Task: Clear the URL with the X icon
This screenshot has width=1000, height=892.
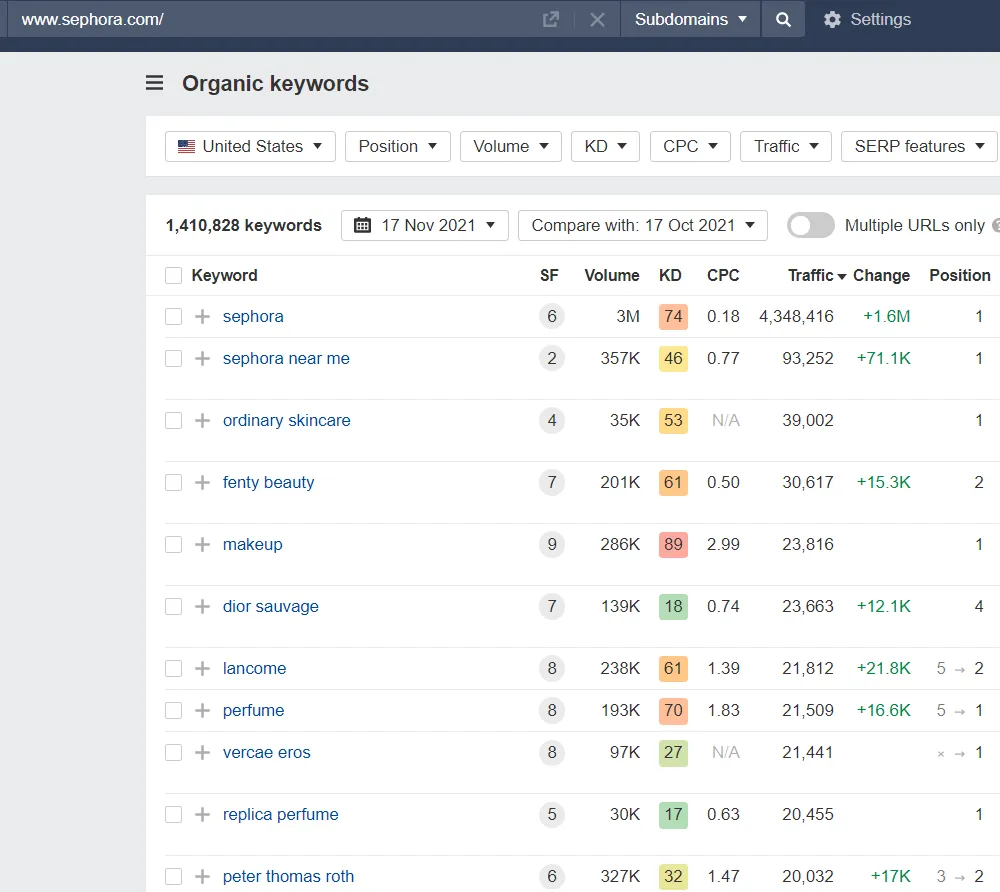Action: pos(597,20)
